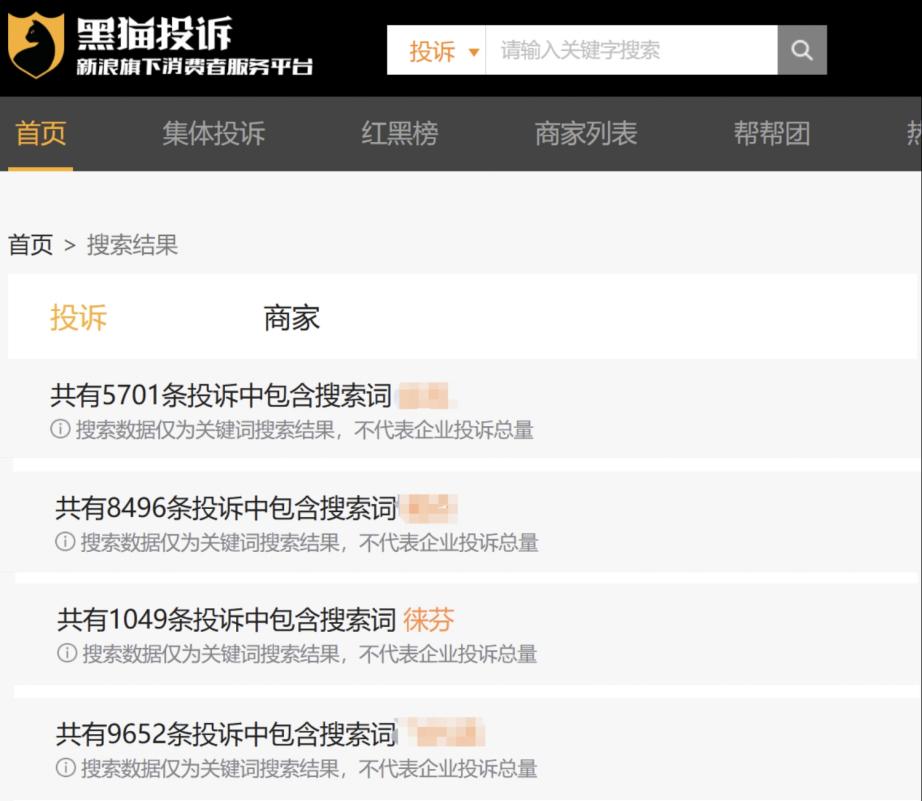922x801 pixels.
Task: Click the 黑猫投诉 site title
Action: [155, 34]
